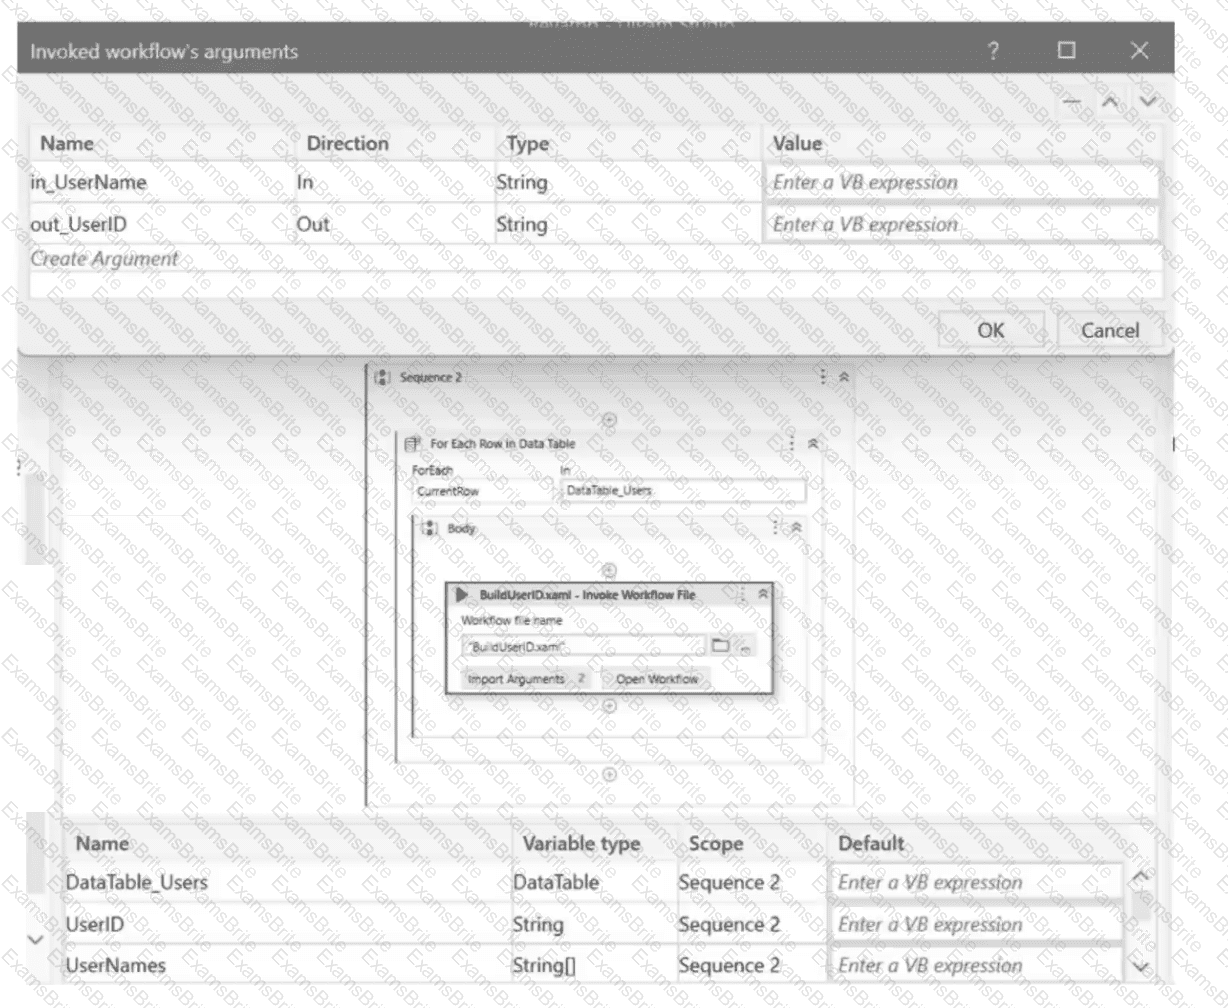Image resolution: width=1228 pixels, height=1008 pixels.
Task: Click the Open Workflow button
Action: [x=656, y=679]
